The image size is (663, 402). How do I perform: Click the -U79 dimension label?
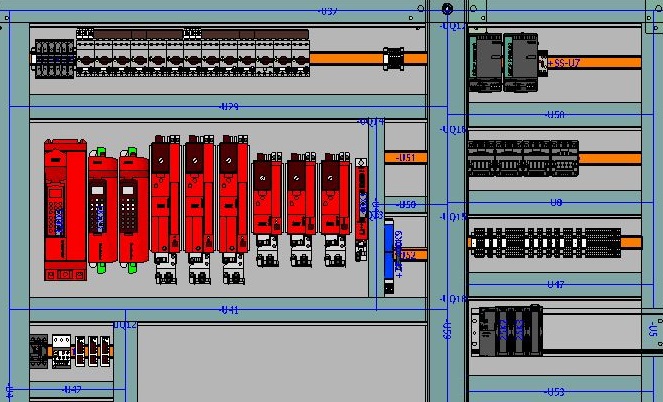pos(228,106)
